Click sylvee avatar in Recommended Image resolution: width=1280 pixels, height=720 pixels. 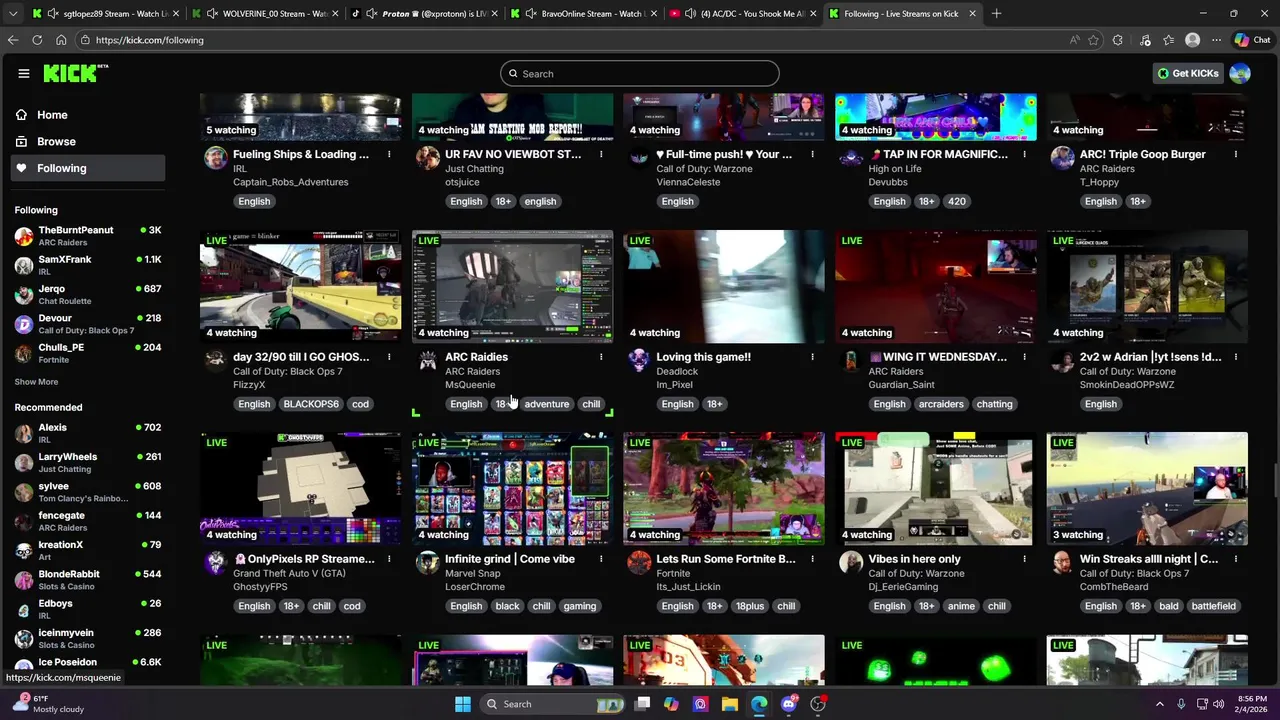point(24,492)
